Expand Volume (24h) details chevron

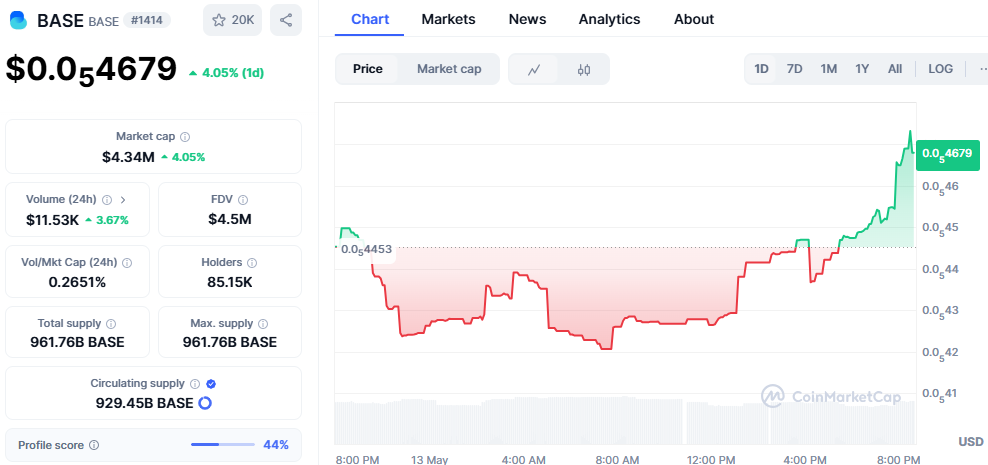click(x=123, y=200)
